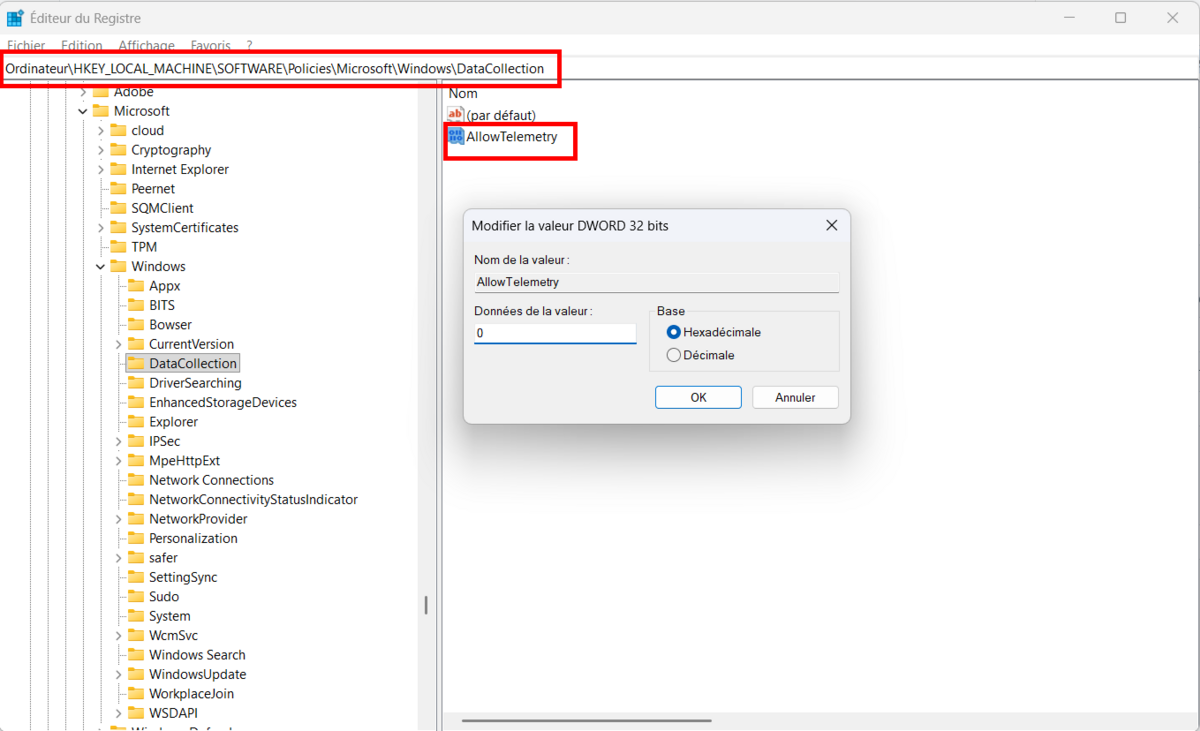1200x731 pixels.
Task: Close the DWORD edit dialog with X
Action: [x=831, y=226]
